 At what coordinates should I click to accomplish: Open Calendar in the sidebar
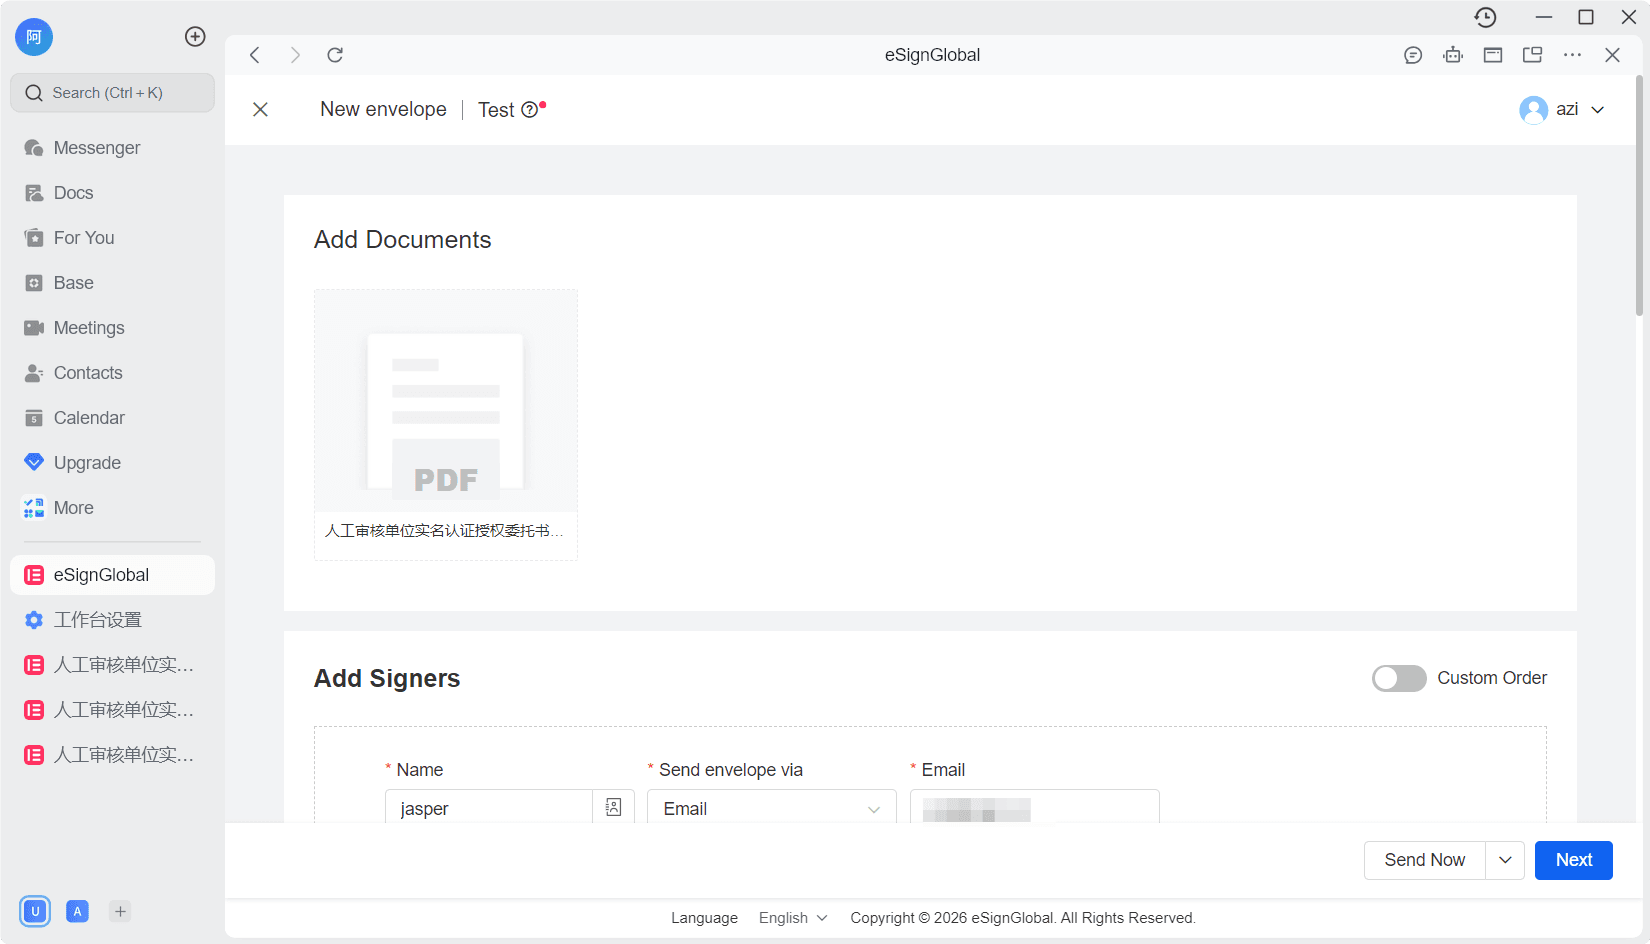click(x=89, y=418)
